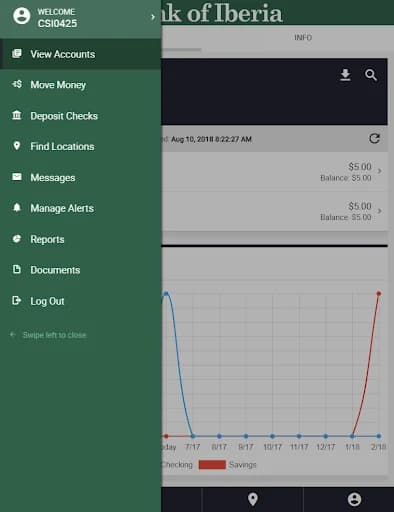Choose Log Out from the drawer
Viewport: 394px width, 512px height.
(81, 301)
